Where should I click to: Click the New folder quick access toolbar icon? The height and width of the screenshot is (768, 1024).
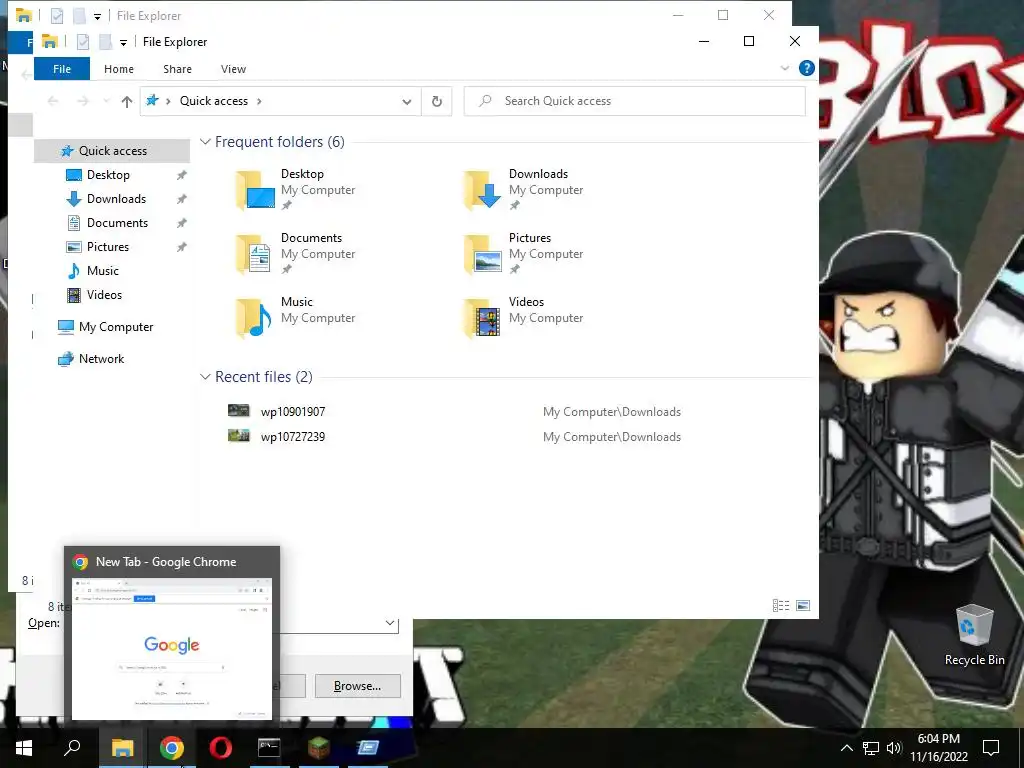pos(105,42)
